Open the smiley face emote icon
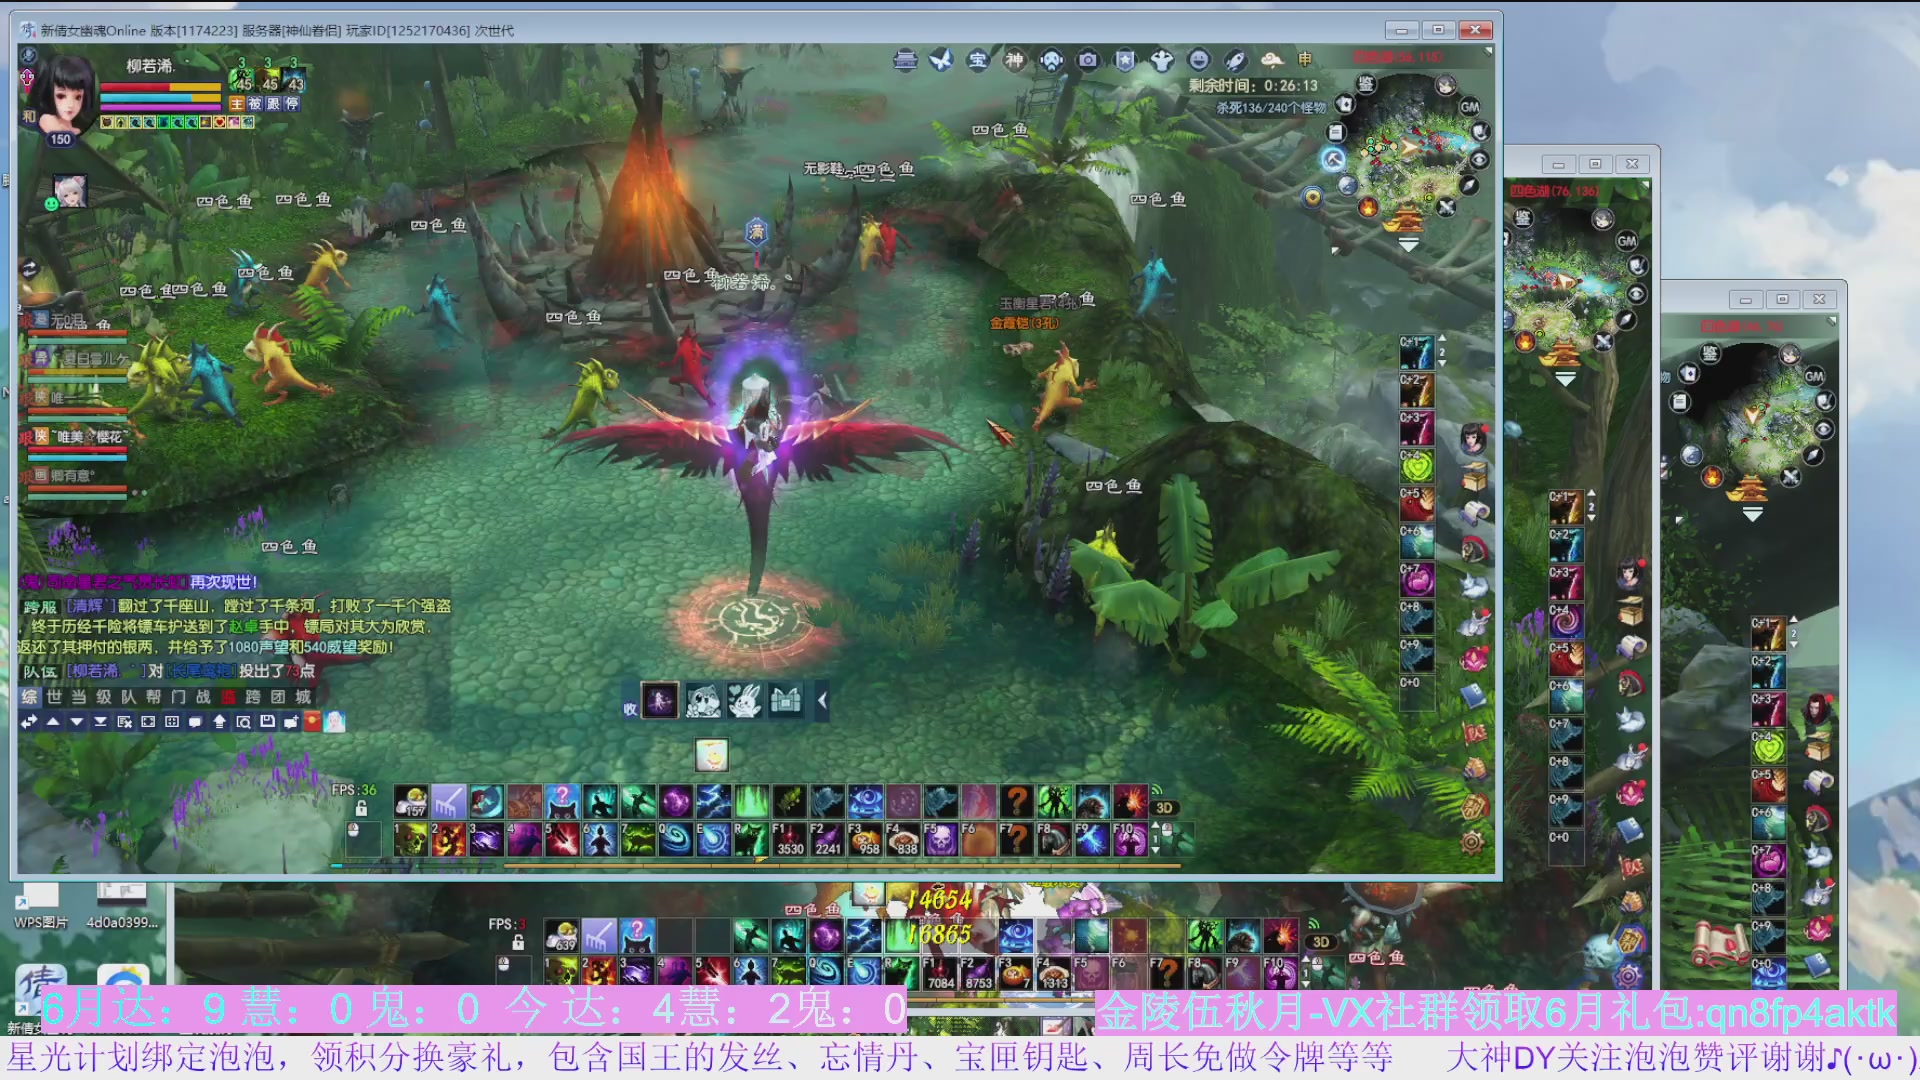Image resolution: width=1920 pixels, height=1080 pixels. (1198, 60)
